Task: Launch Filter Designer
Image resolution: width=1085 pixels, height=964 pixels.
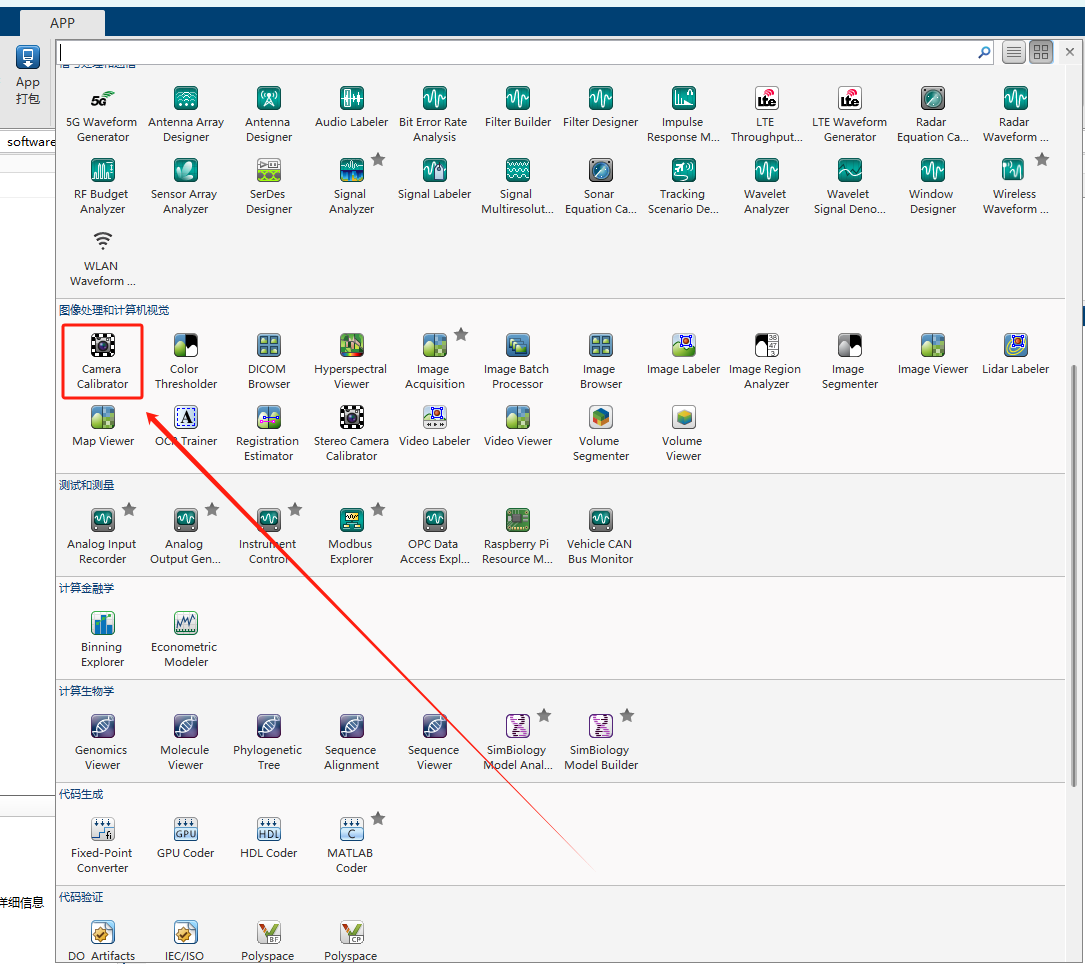Action: (x=601, y=108)
